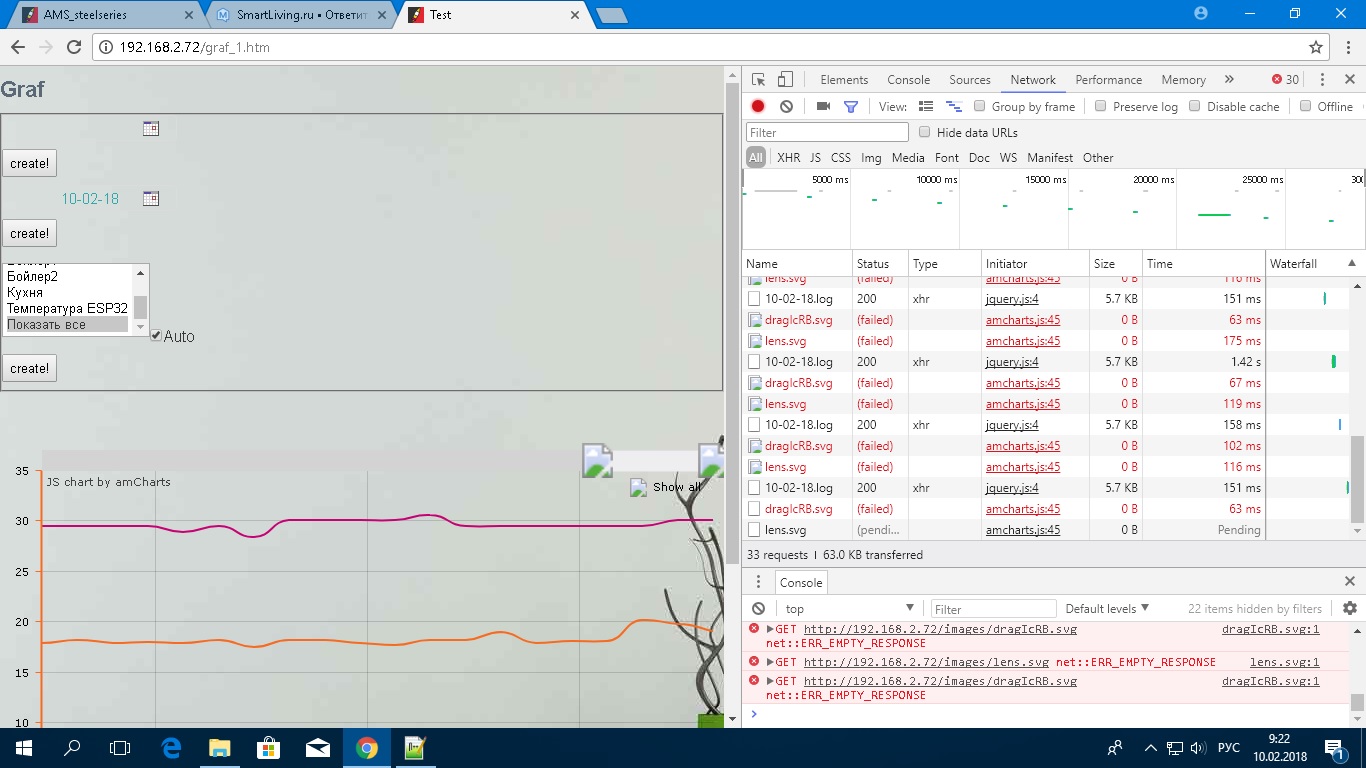Click the inspect element picker icon
This screenshot has width=1366, height=768.
point(759,80)
